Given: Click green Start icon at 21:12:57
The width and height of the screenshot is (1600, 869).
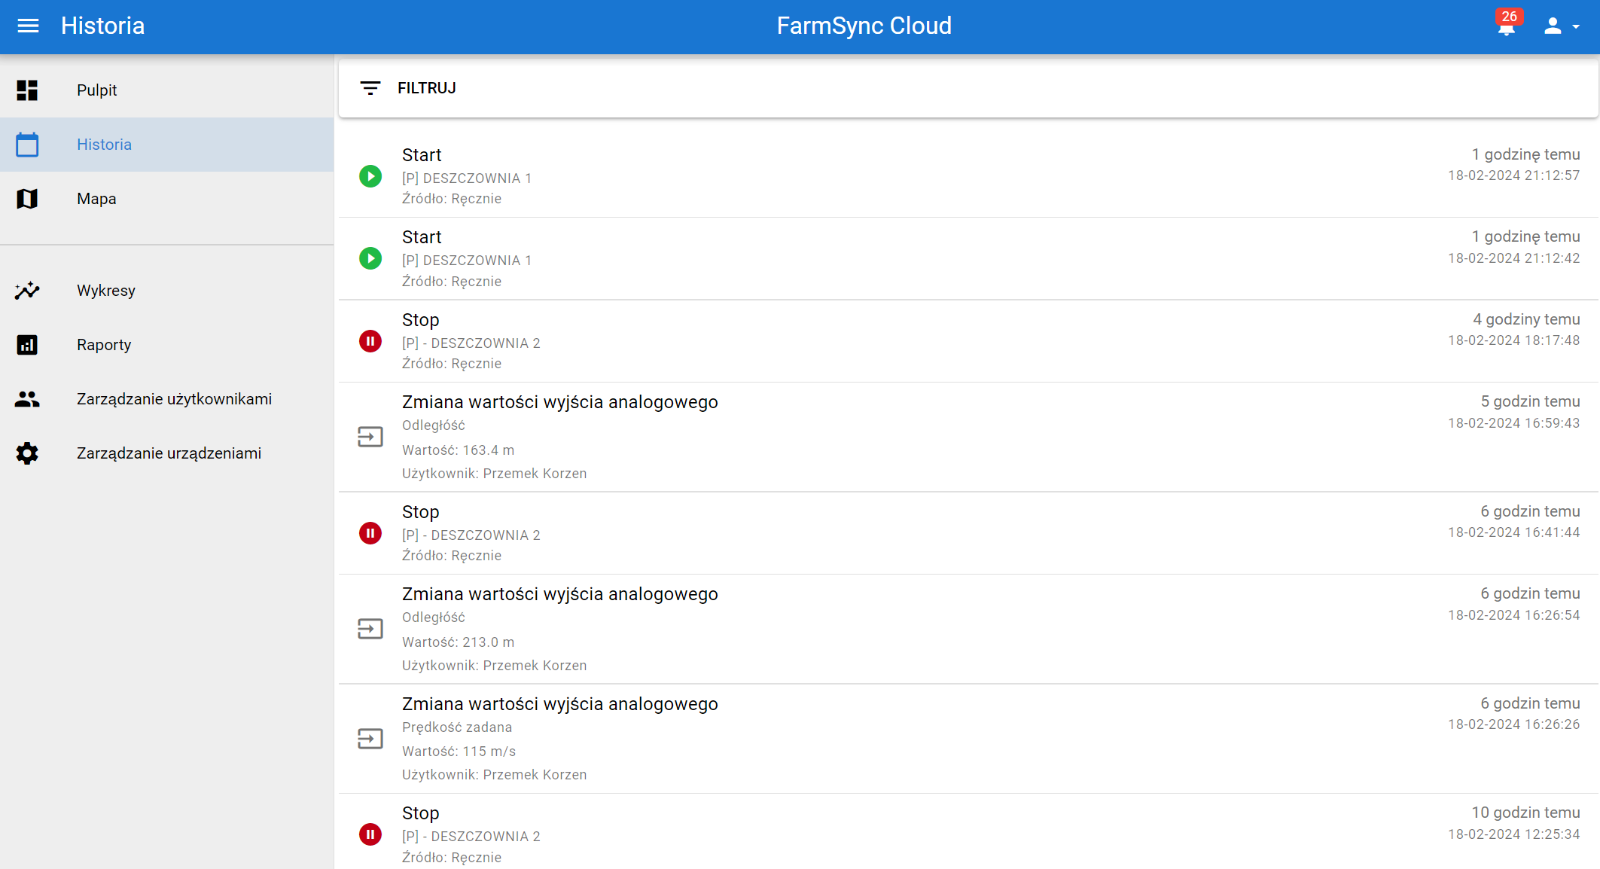Looking at the screenshot, I should [370, 176].
